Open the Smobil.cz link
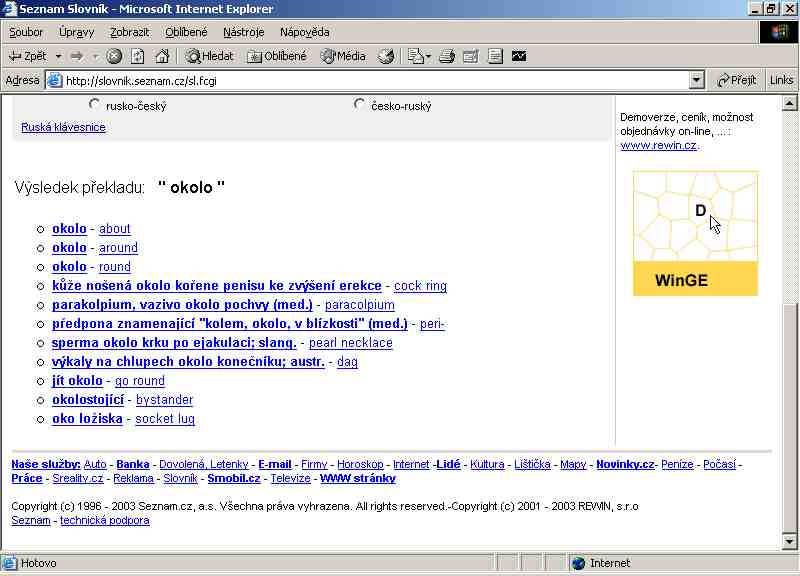 [x=234, y=479]
